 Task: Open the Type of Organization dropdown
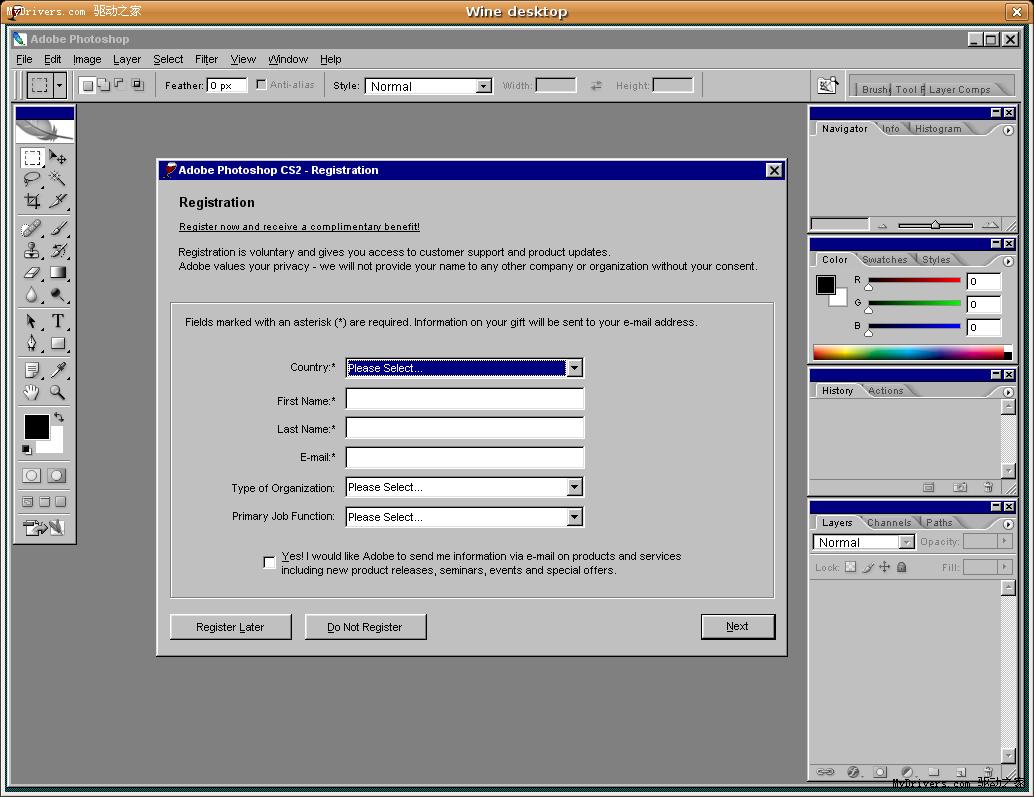tap(574, 487)
